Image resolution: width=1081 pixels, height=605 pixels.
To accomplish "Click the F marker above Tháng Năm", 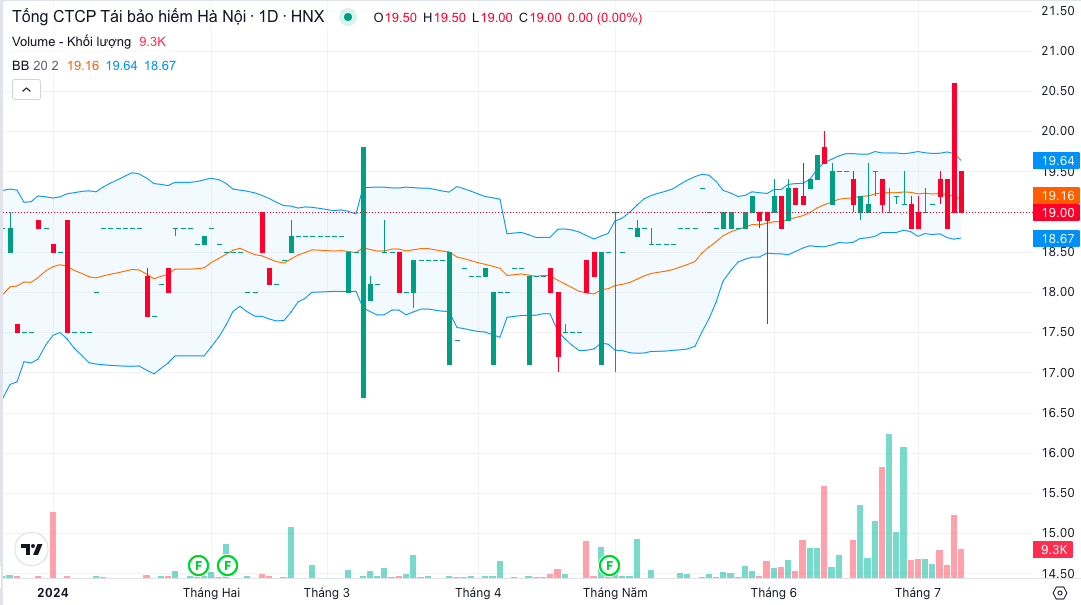I will tap(609, 566).
